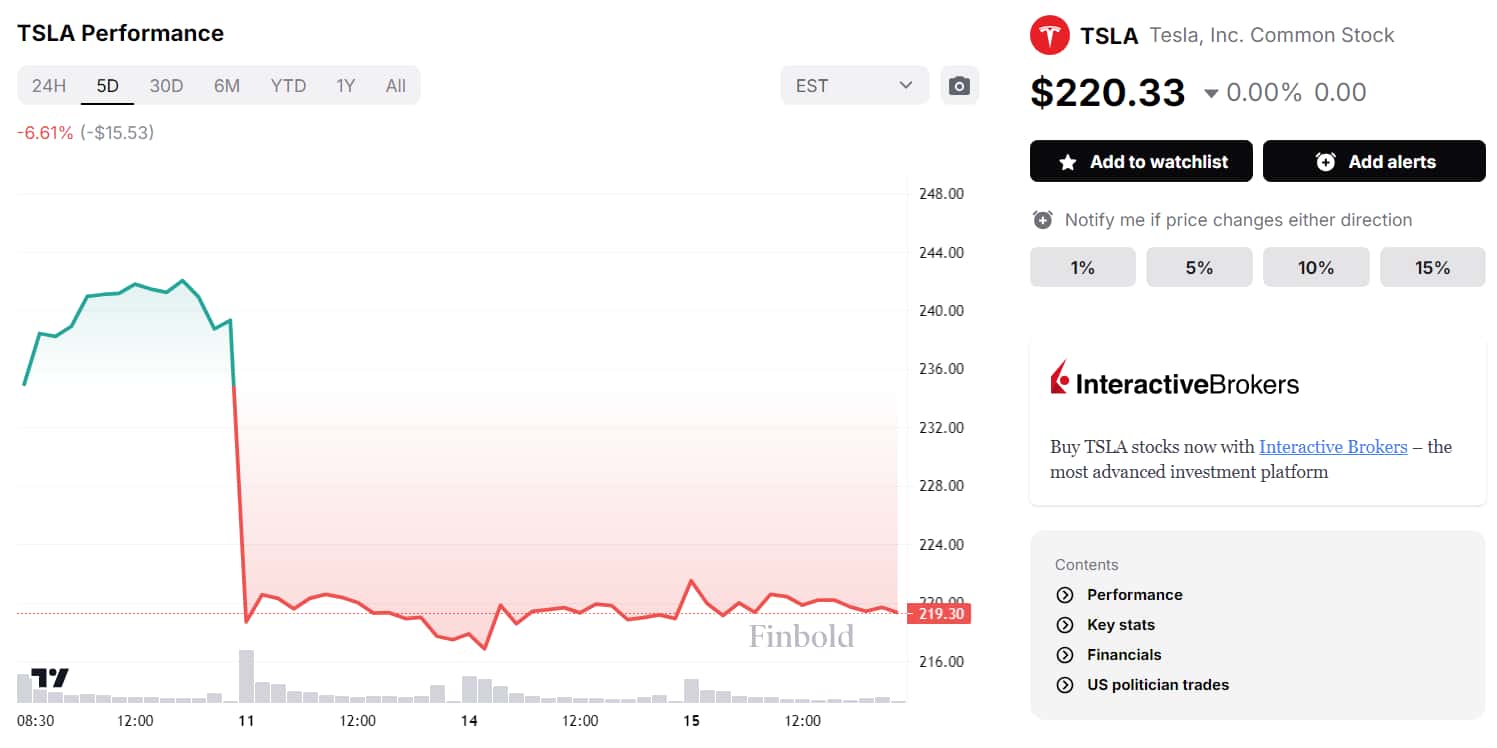This screenshot has height=748, width=1497.
Task: Switch chart to 1Y range
Action: (346, 85)
